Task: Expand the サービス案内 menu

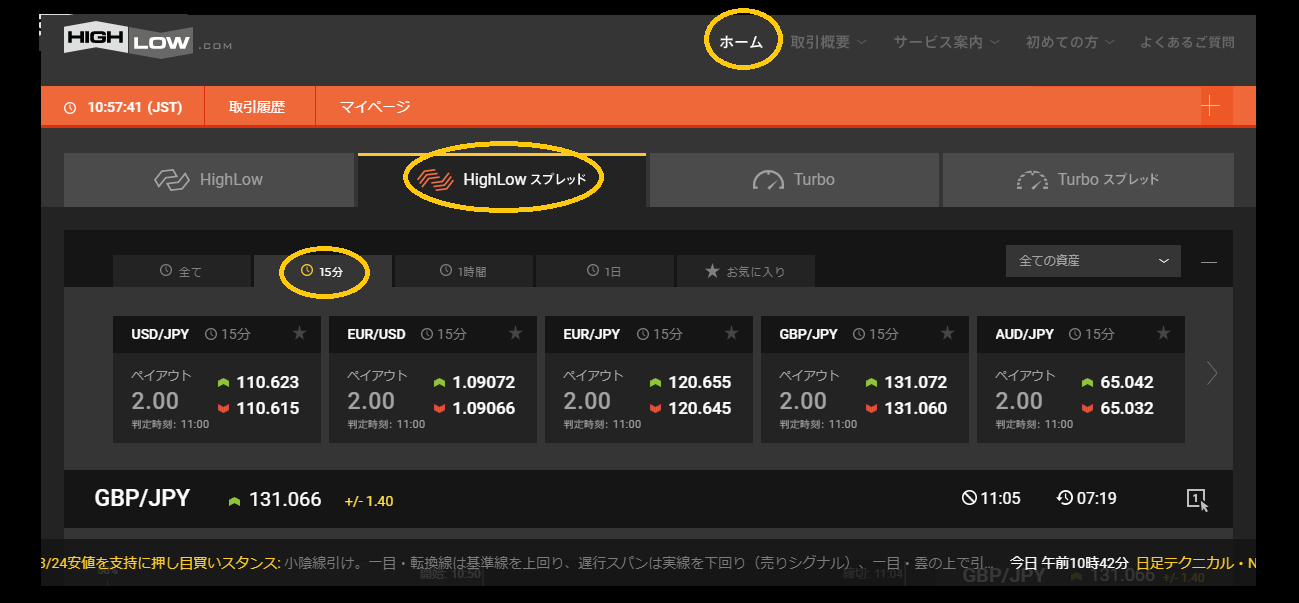Action: pos(944,42)
